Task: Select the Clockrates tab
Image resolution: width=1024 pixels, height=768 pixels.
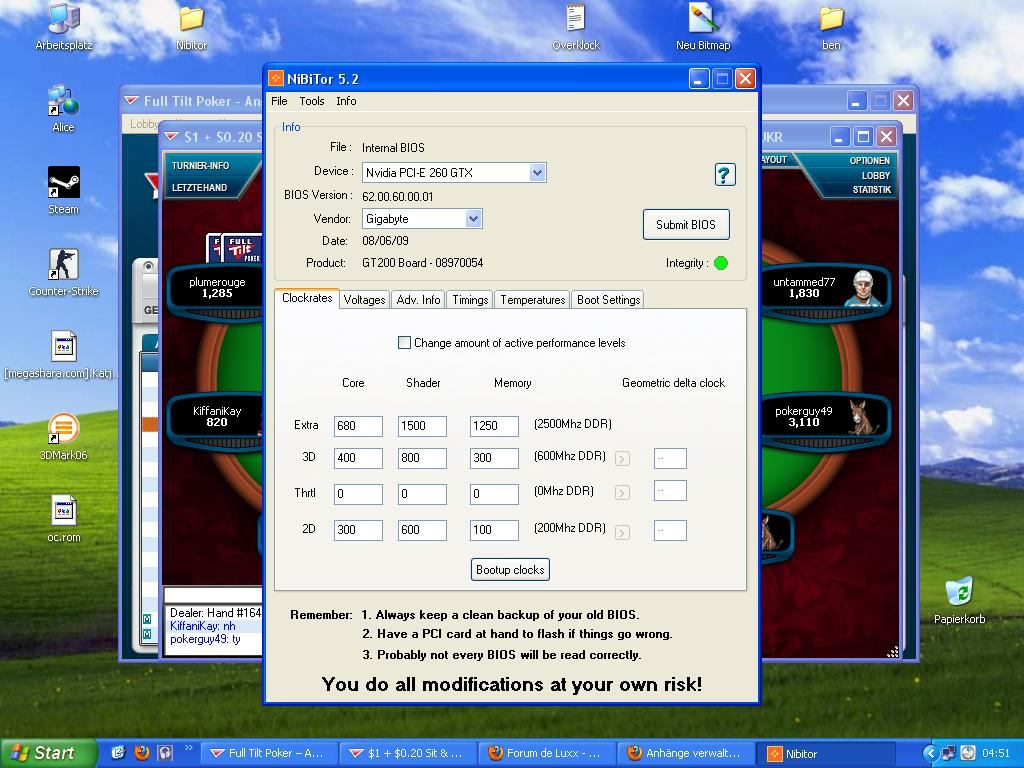Action: coord(307,298)
